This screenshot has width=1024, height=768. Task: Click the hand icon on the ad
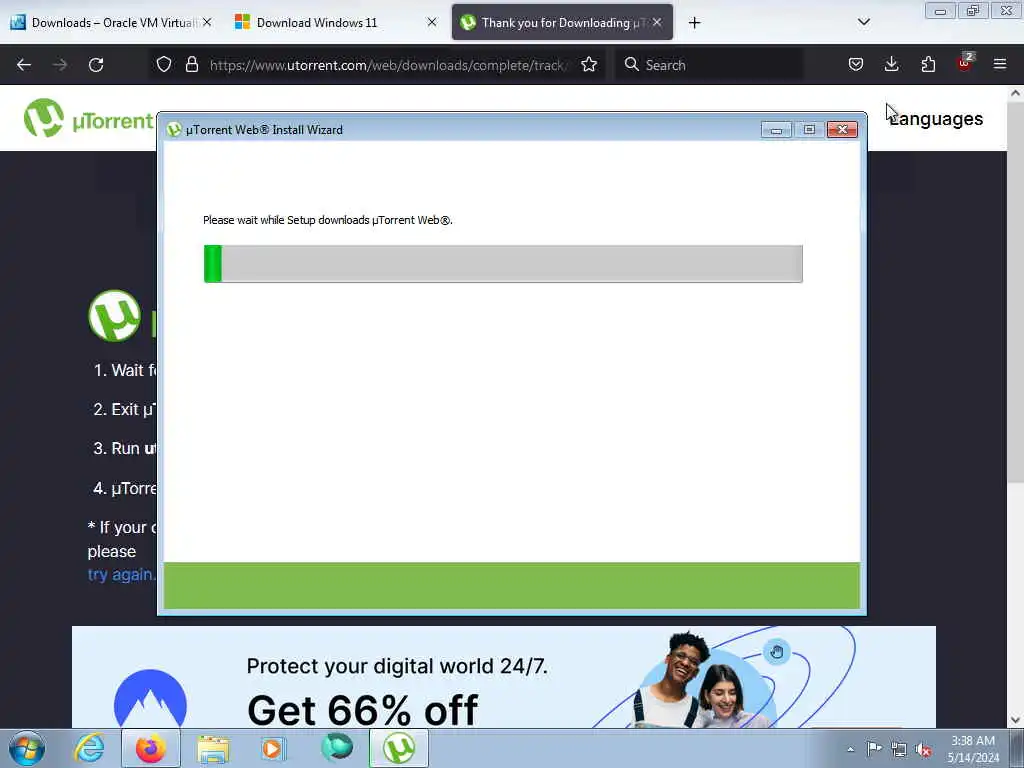click(x=776, y=652)
